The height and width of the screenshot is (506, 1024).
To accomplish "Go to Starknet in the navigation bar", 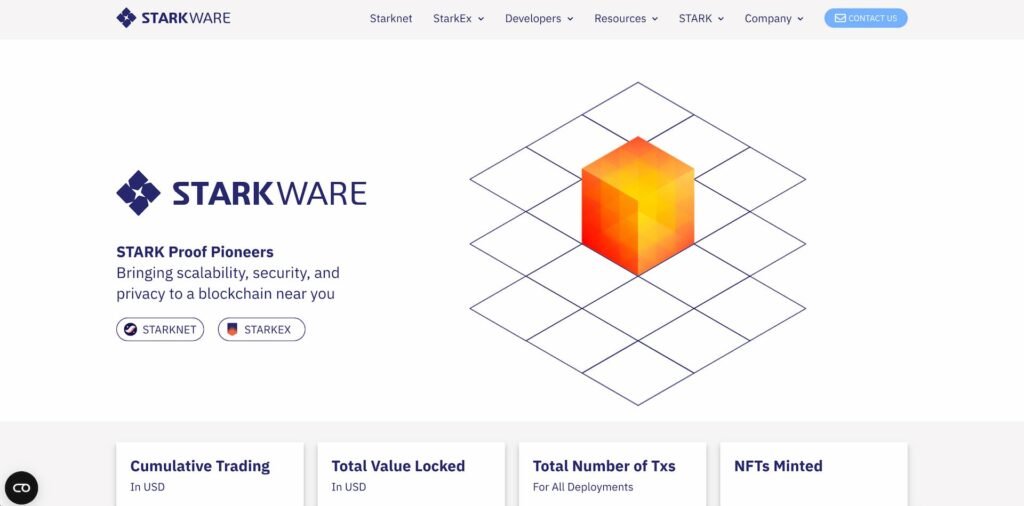I will pyautogui.click(x=391, y=19).
